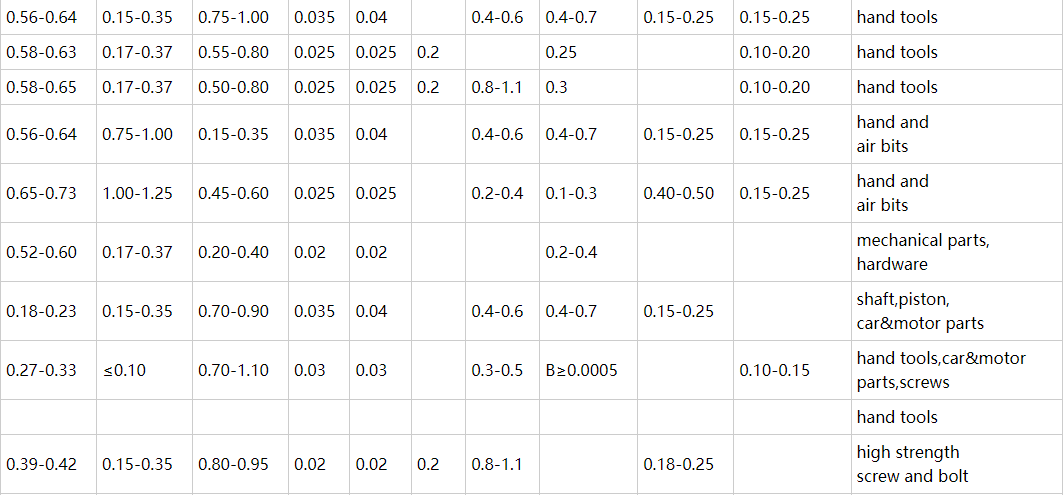Click the cell reading 0.65-0.73
This screenshot has width=1064, height=495.
(41, 193)
